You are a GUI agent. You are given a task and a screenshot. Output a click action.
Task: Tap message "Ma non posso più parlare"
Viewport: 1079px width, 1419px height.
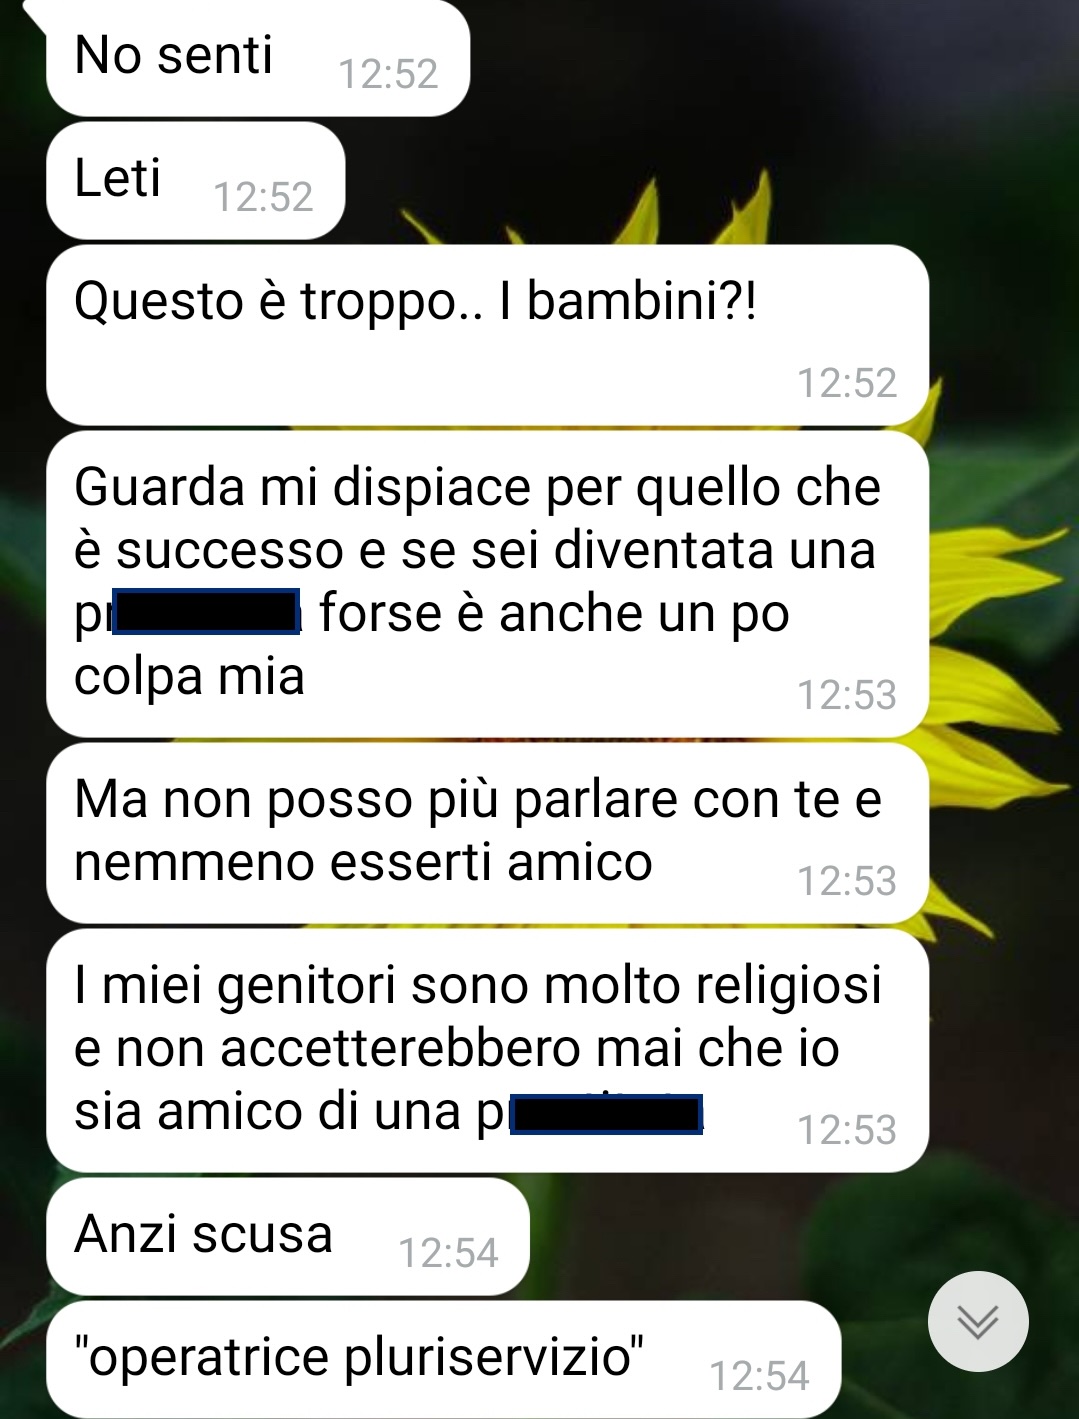pyautogui.click(x=488, y=833)
